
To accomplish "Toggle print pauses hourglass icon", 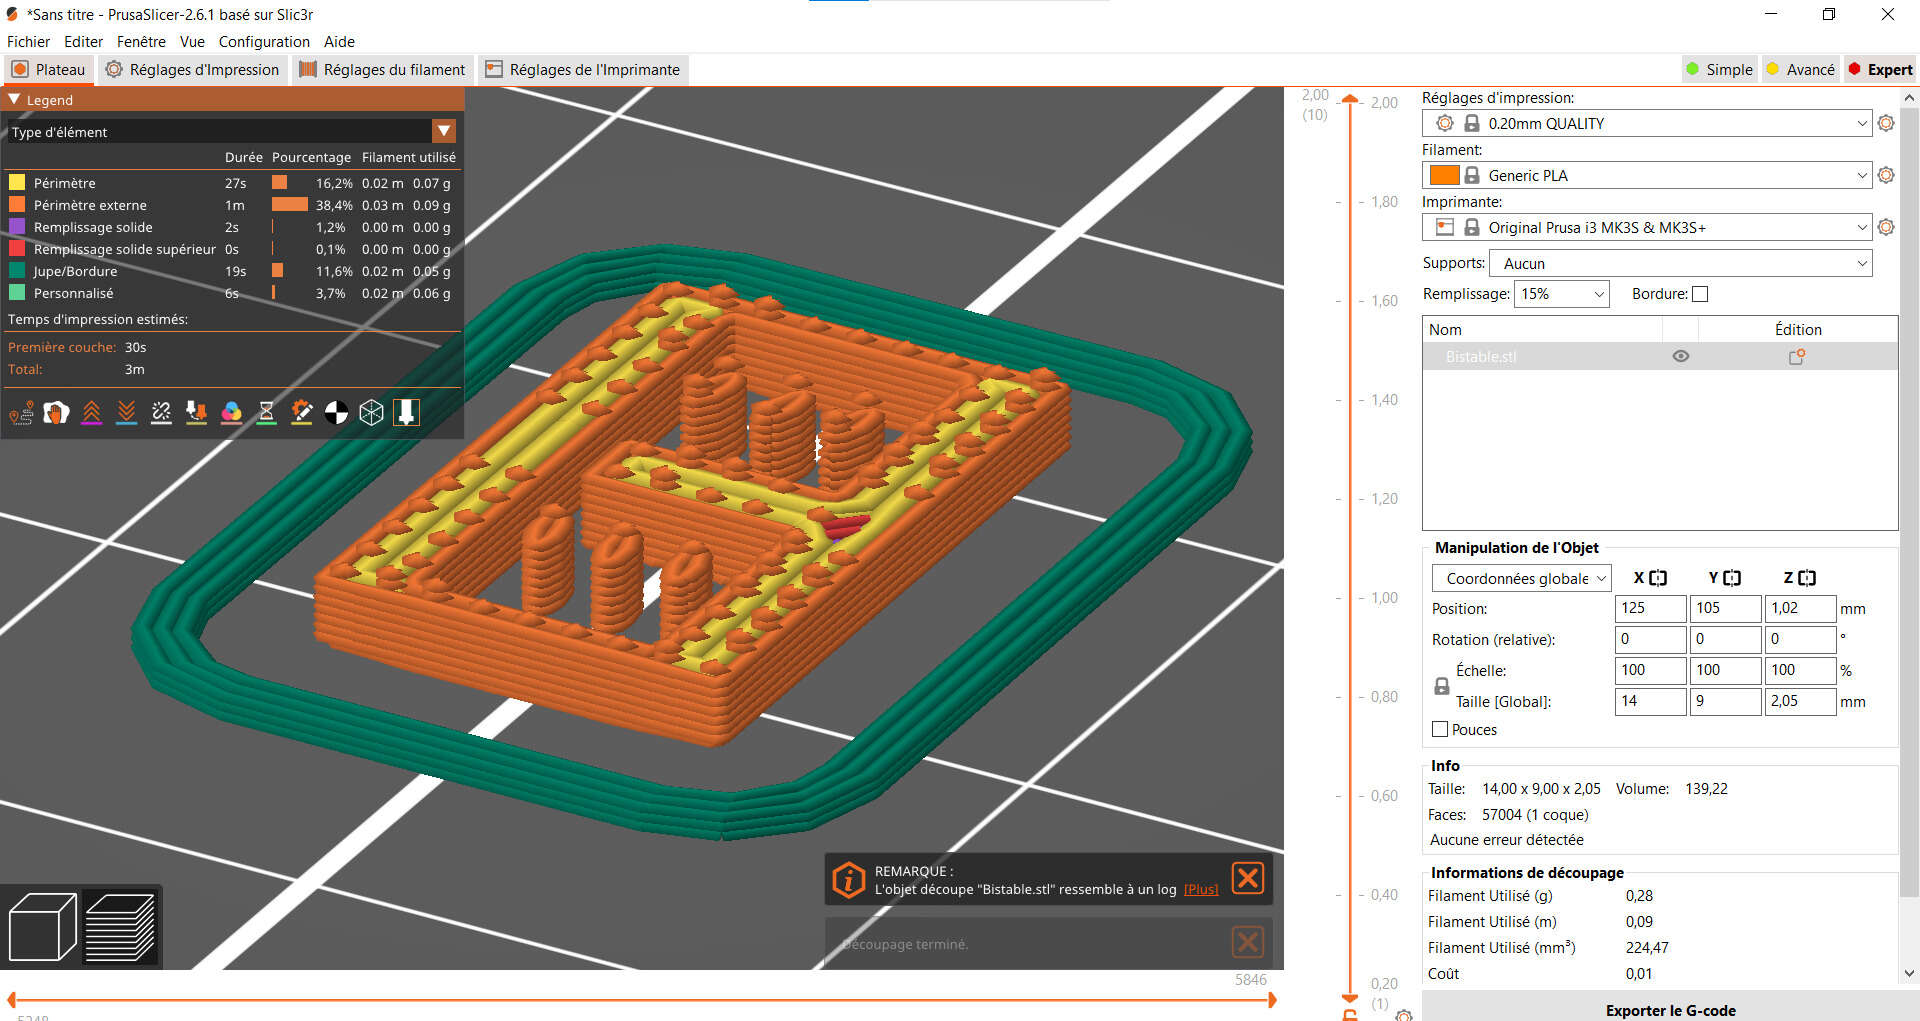I will (x=267, y=412).
